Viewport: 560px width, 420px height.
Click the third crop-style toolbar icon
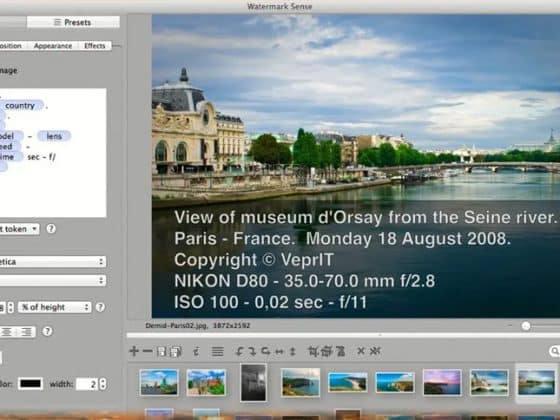[x=340, y=352]
